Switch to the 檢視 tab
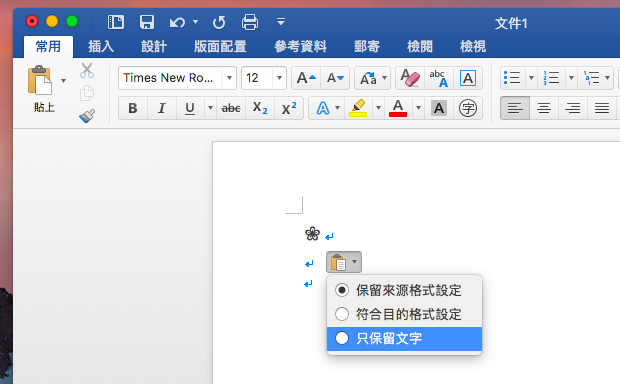 click(473, 47)
